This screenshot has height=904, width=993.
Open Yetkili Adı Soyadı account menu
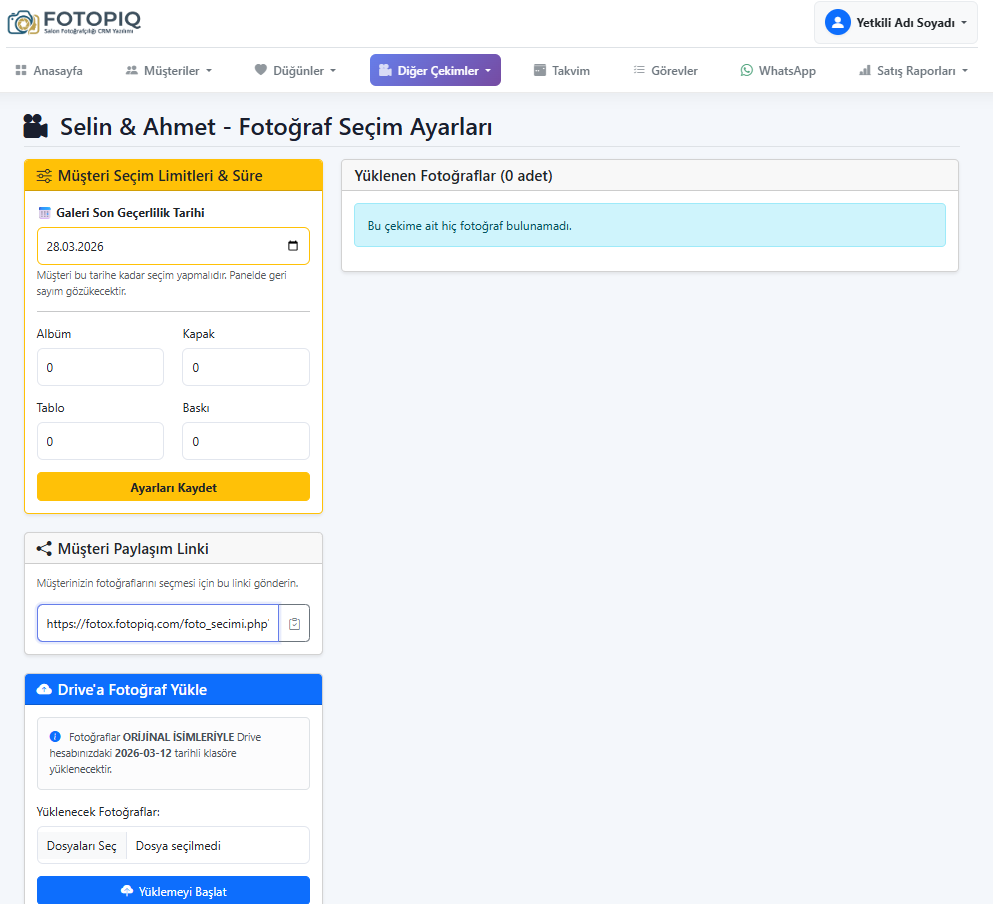click(x=895, y=23)
